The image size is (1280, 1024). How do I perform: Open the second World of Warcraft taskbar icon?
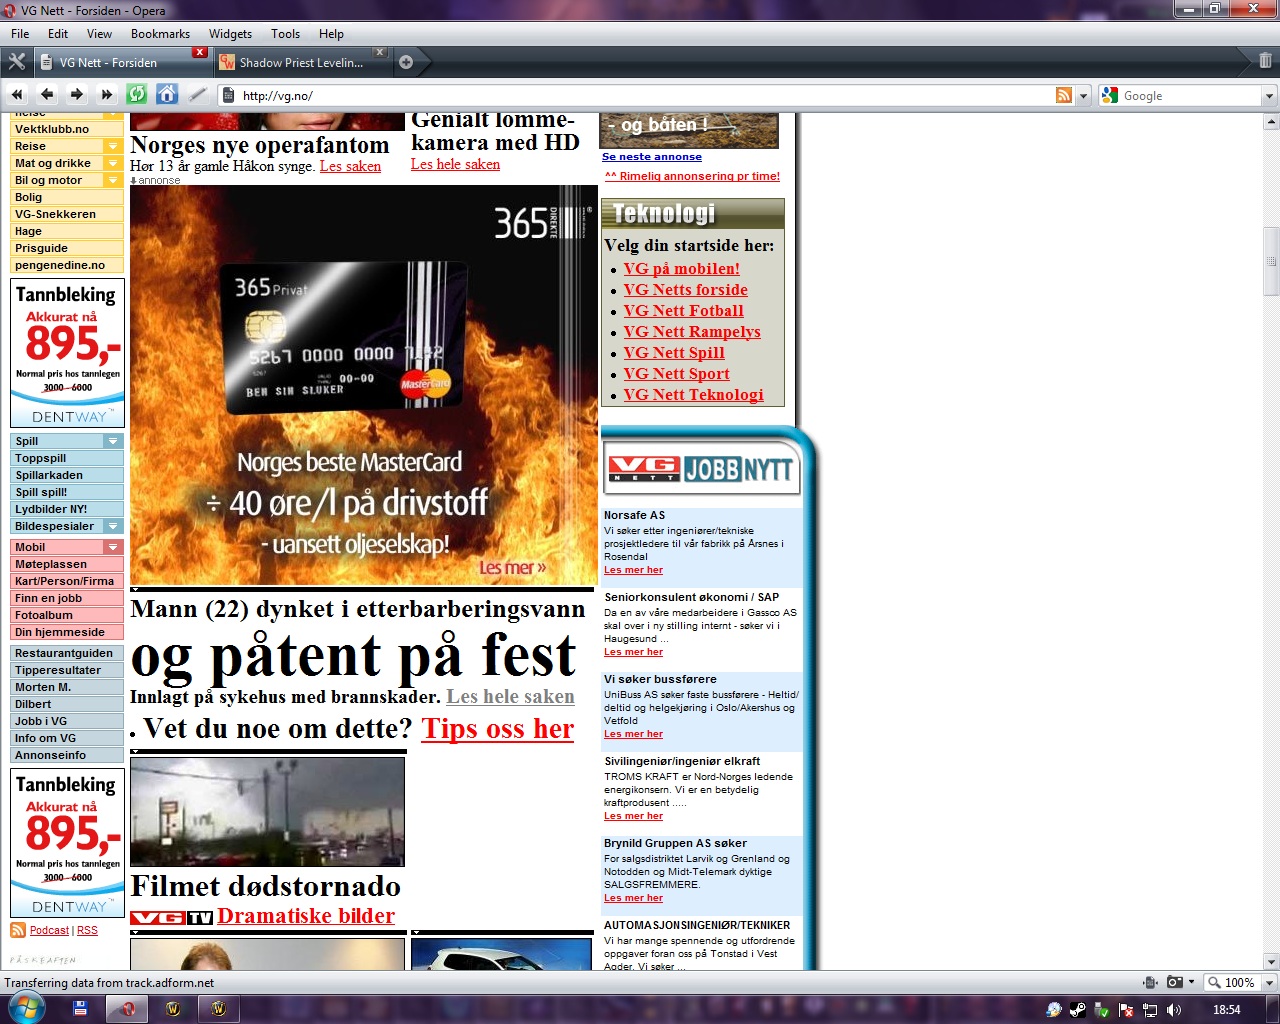pos(219,1009)
